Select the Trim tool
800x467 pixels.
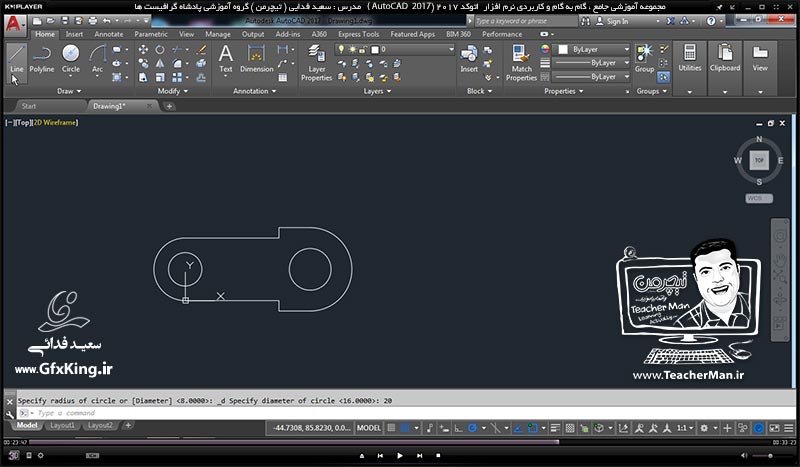[x=177, y=50]
